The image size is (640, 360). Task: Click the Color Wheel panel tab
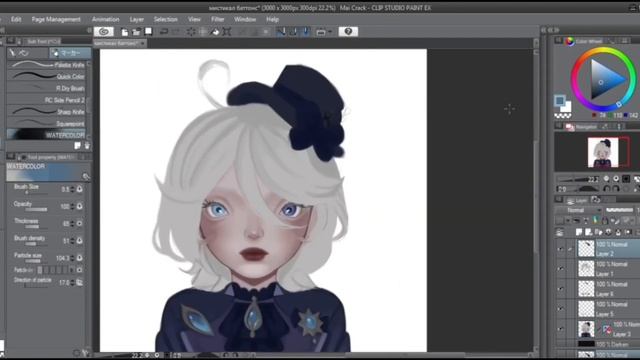pos(584,41)
